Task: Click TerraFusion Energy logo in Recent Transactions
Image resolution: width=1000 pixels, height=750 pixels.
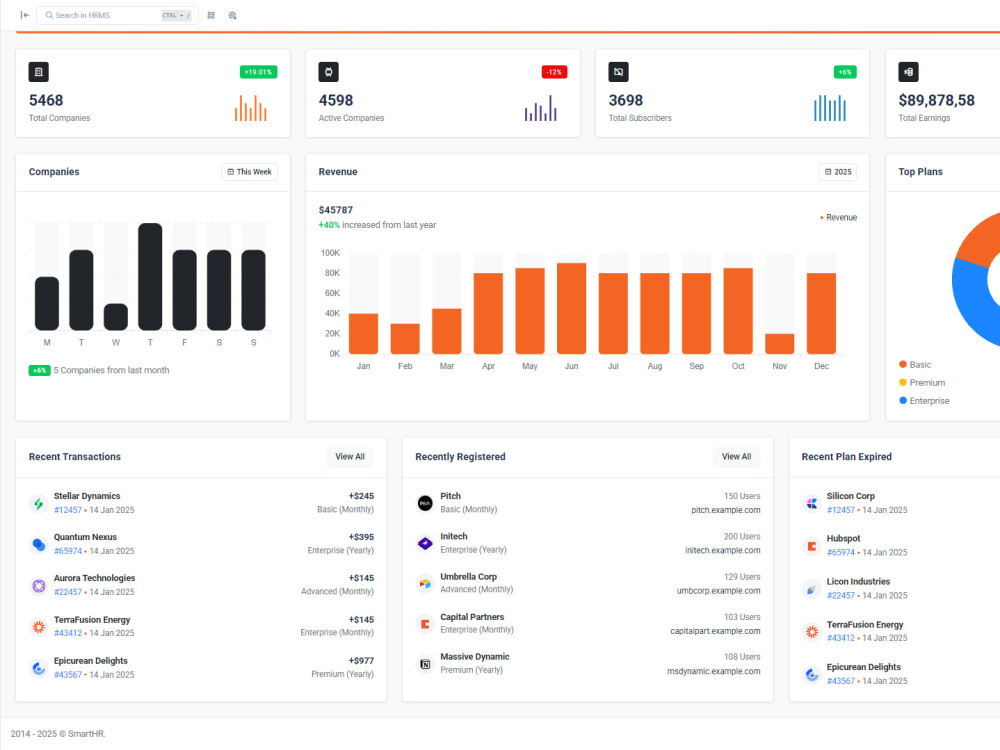Action: (x=39, y=627)
